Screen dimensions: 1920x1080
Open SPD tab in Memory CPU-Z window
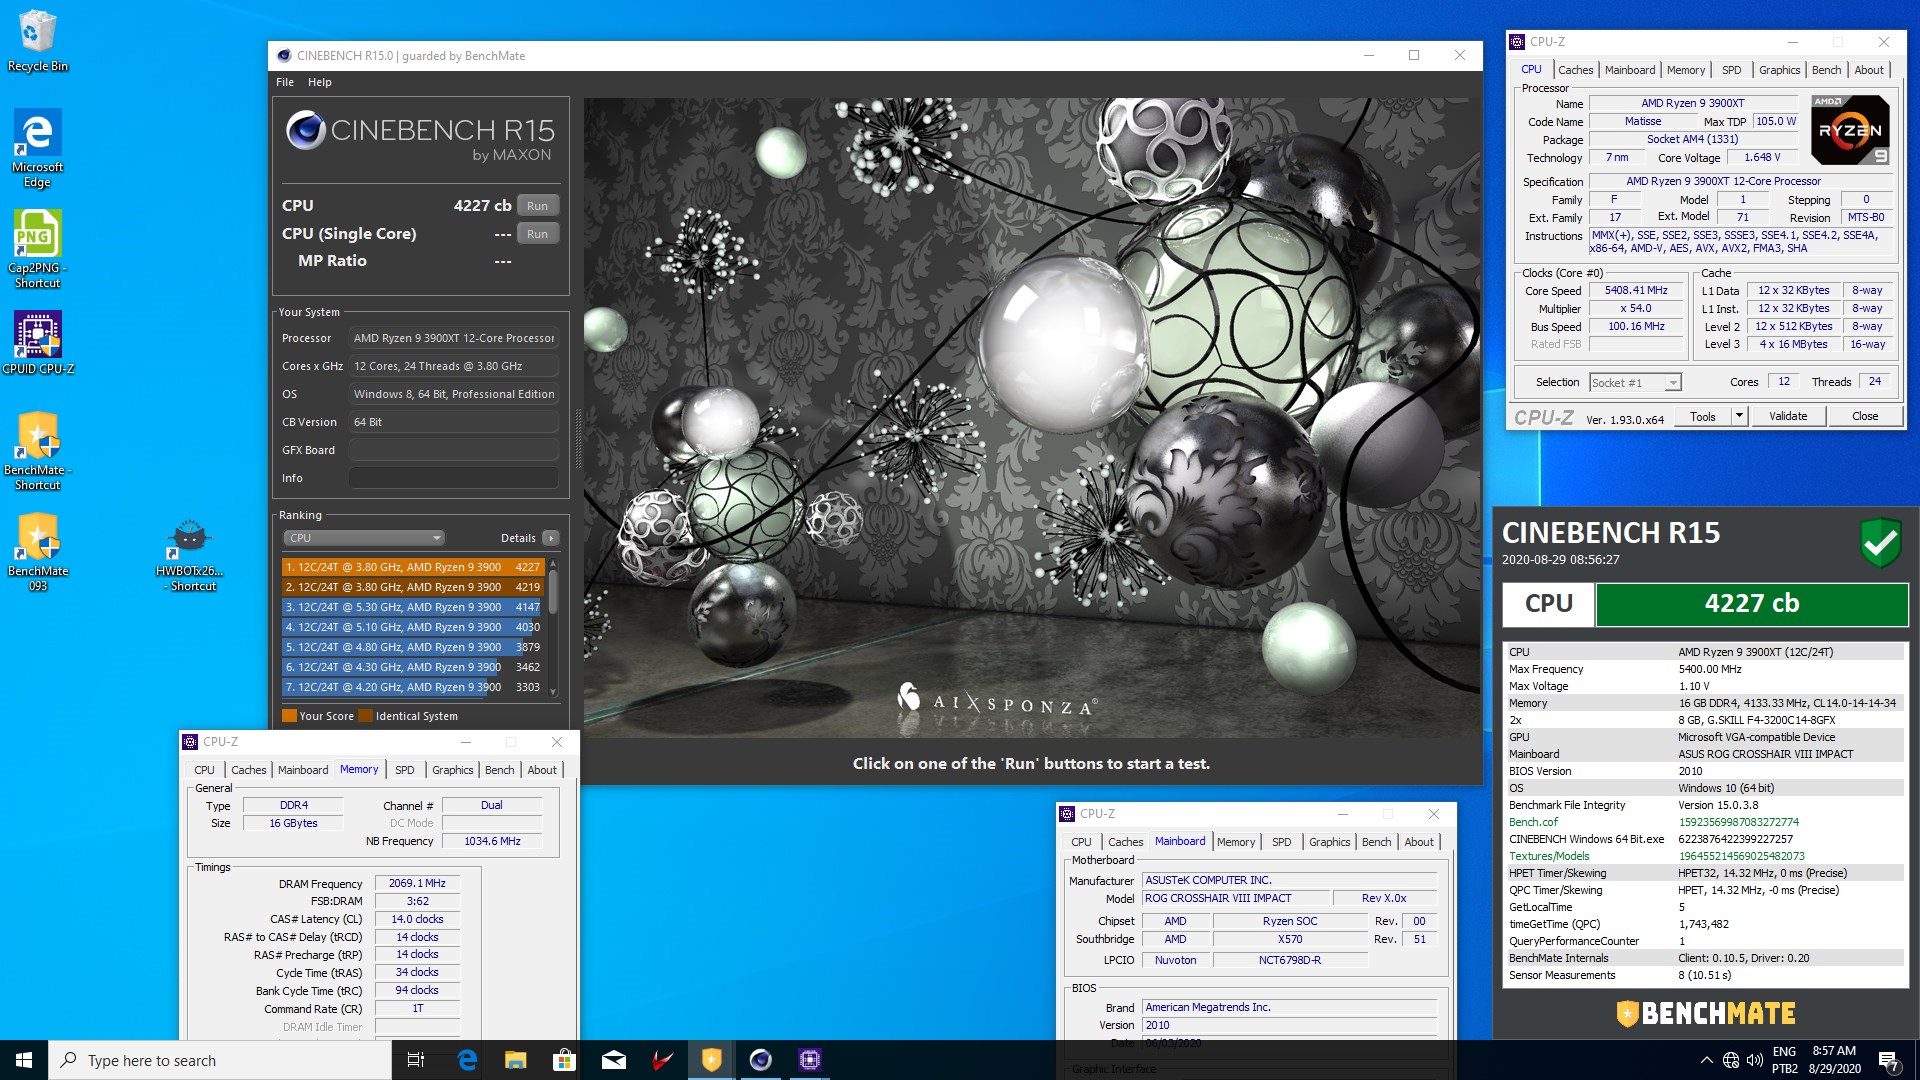coord(405,770)
